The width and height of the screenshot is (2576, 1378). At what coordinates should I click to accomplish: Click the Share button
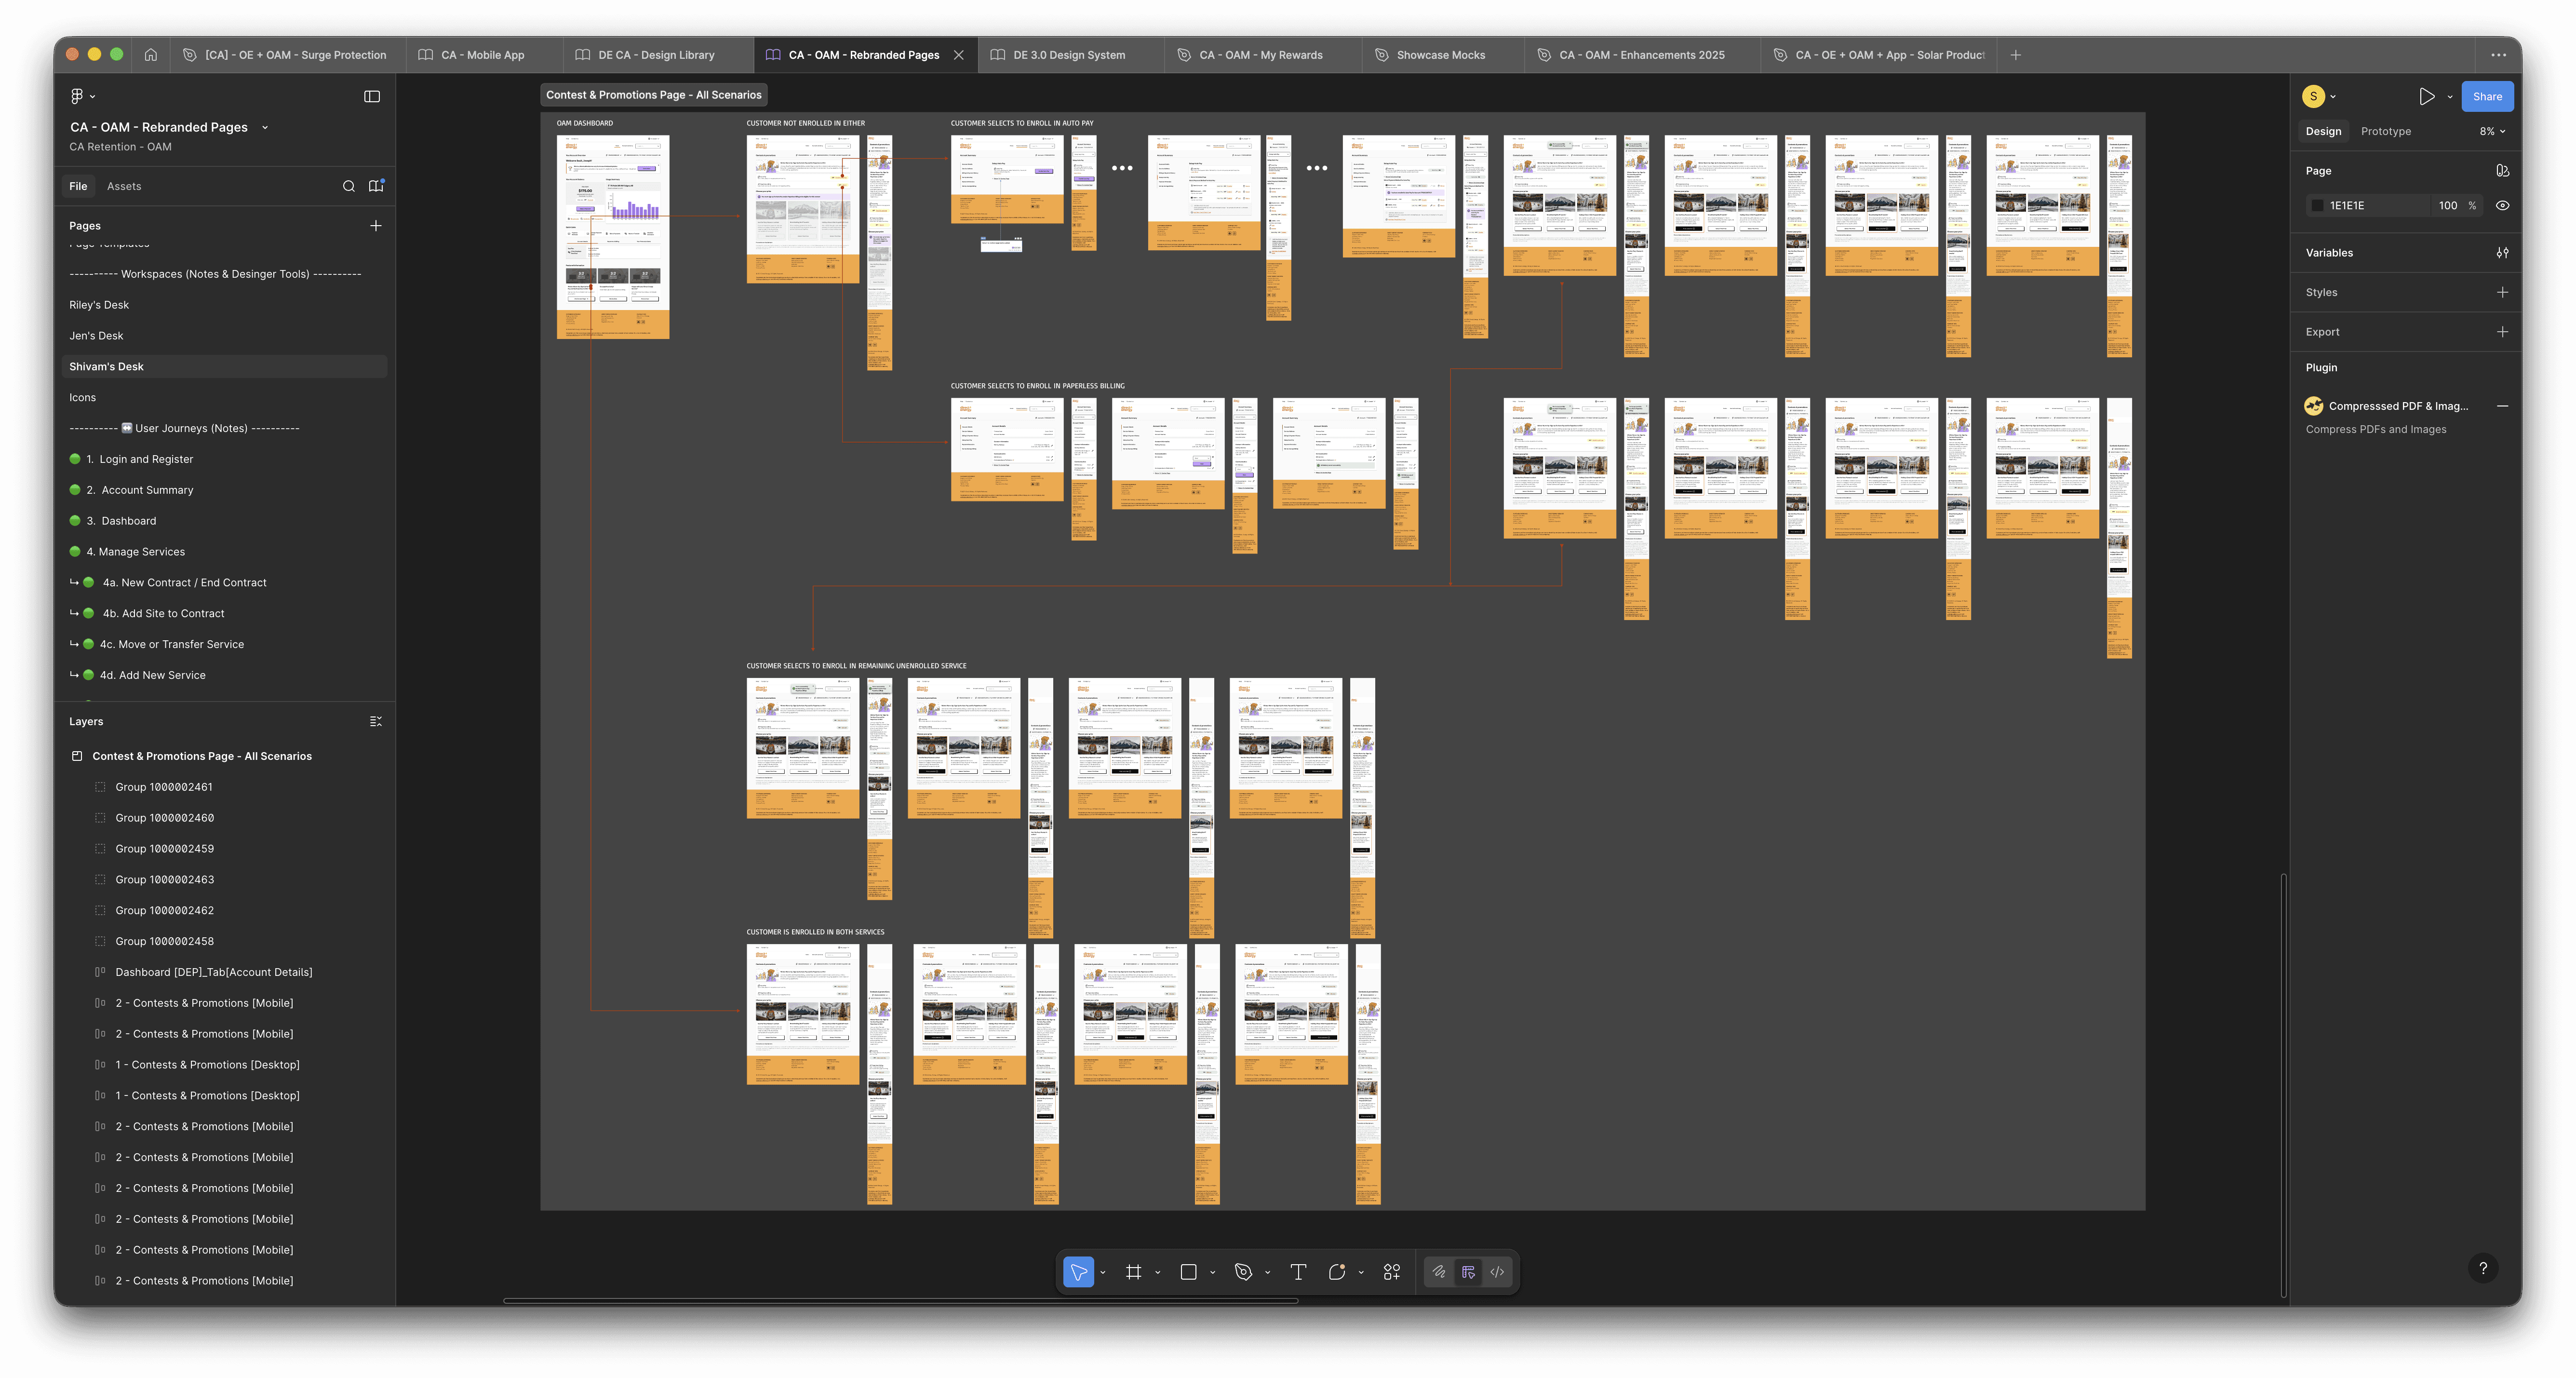[x=2487, y=97]
